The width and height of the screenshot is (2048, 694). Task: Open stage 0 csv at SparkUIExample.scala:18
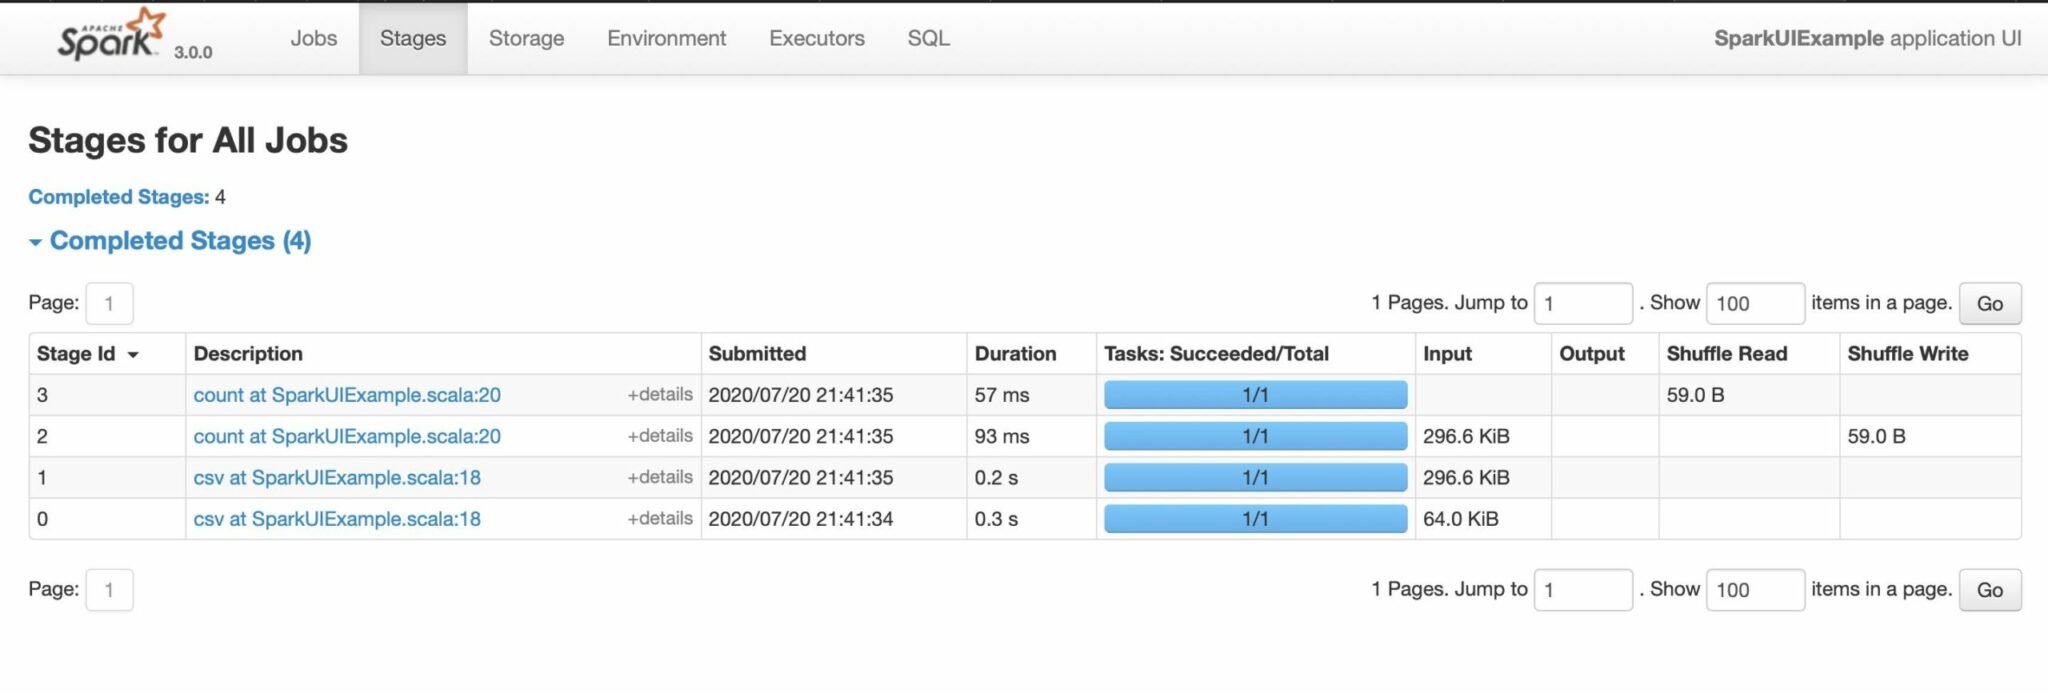click(337, 519)
